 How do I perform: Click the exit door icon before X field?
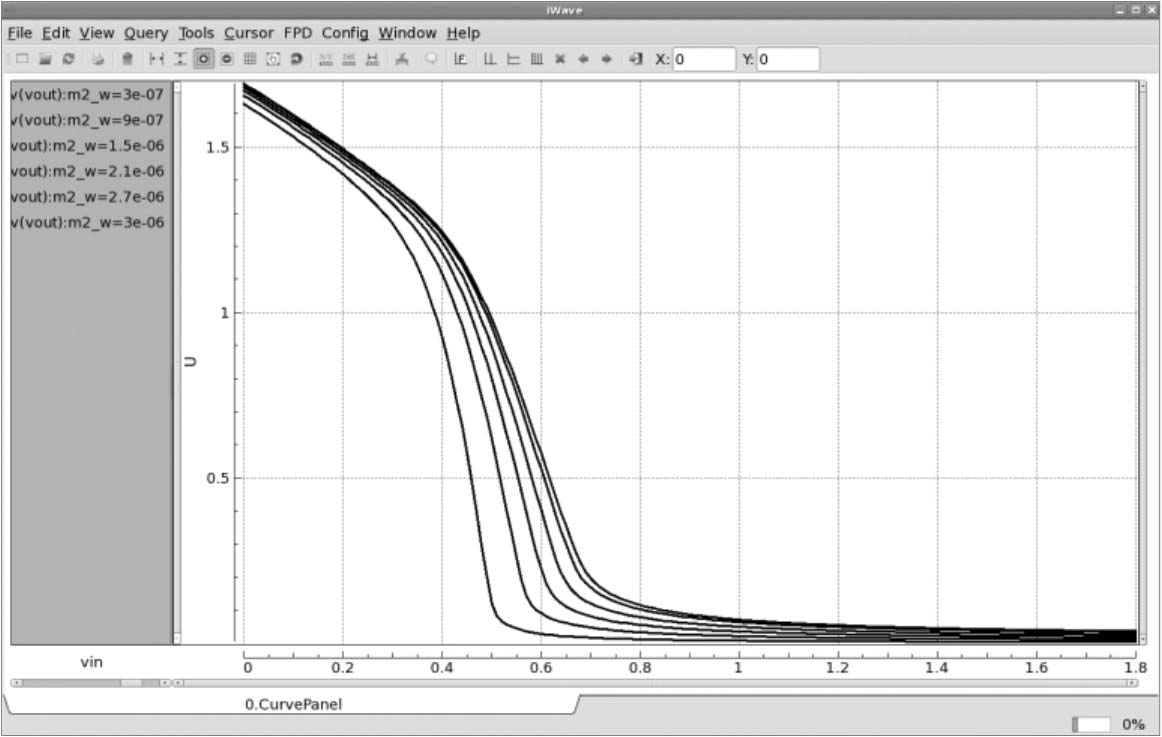[x=635, y=59]
